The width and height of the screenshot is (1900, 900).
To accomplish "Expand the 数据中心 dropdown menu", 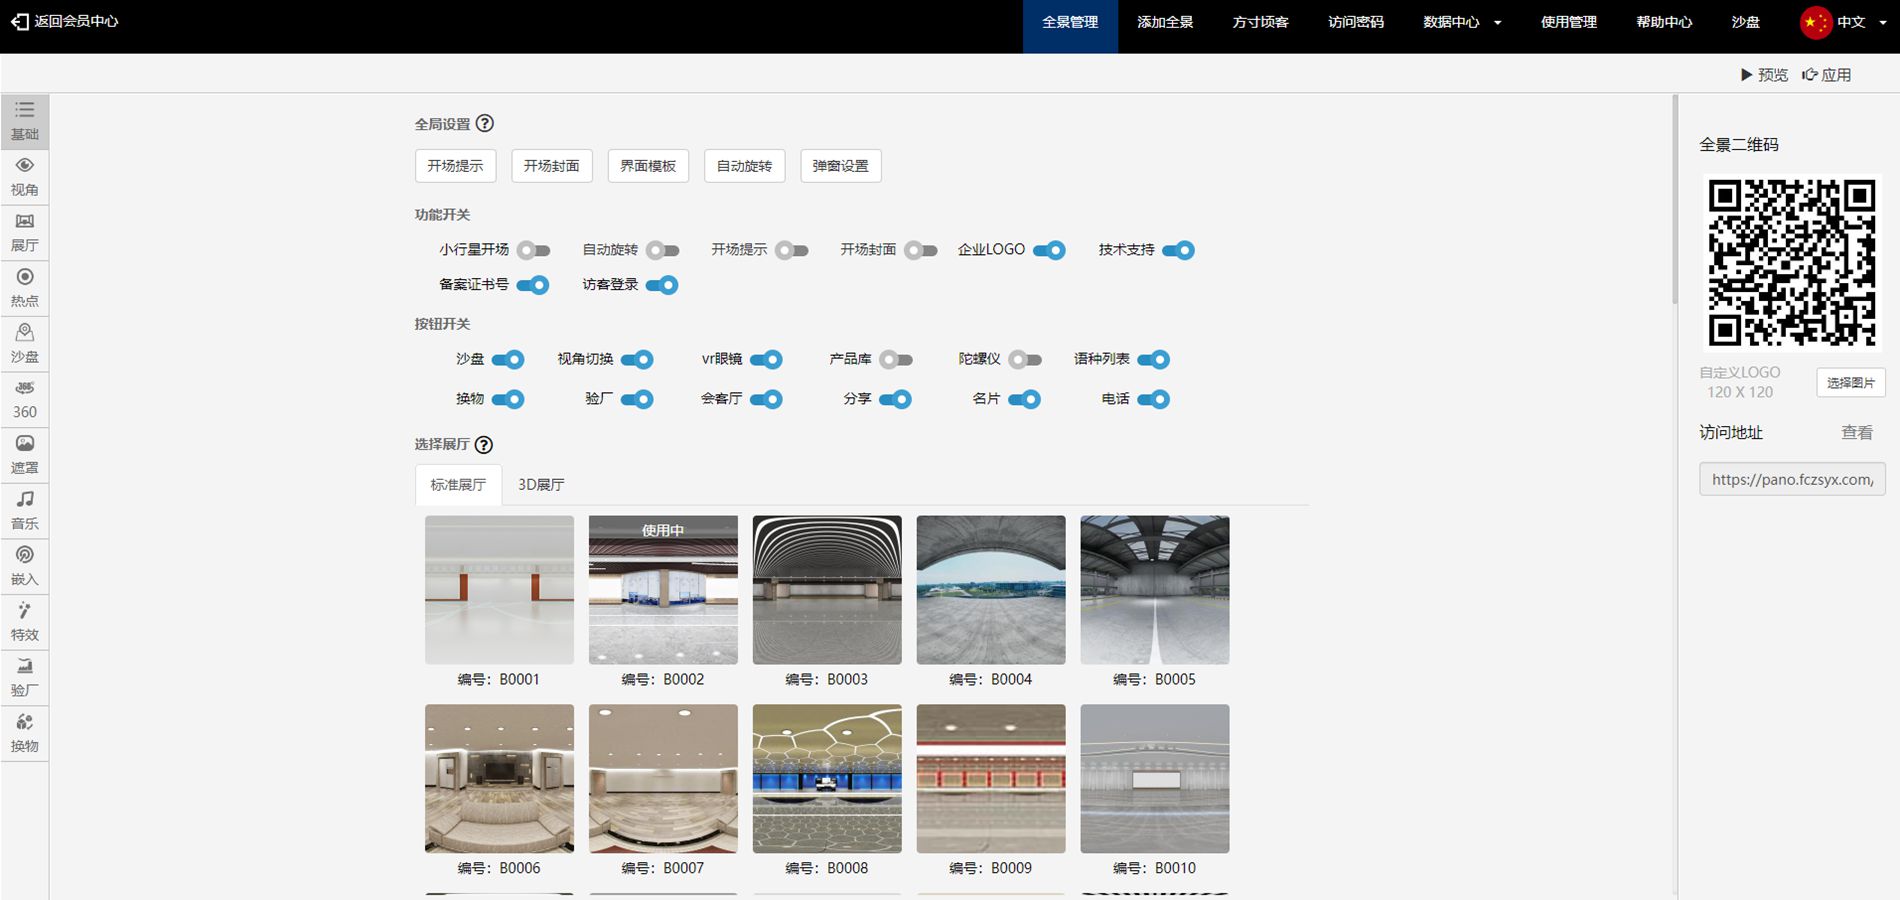I will click(1461, 22).
